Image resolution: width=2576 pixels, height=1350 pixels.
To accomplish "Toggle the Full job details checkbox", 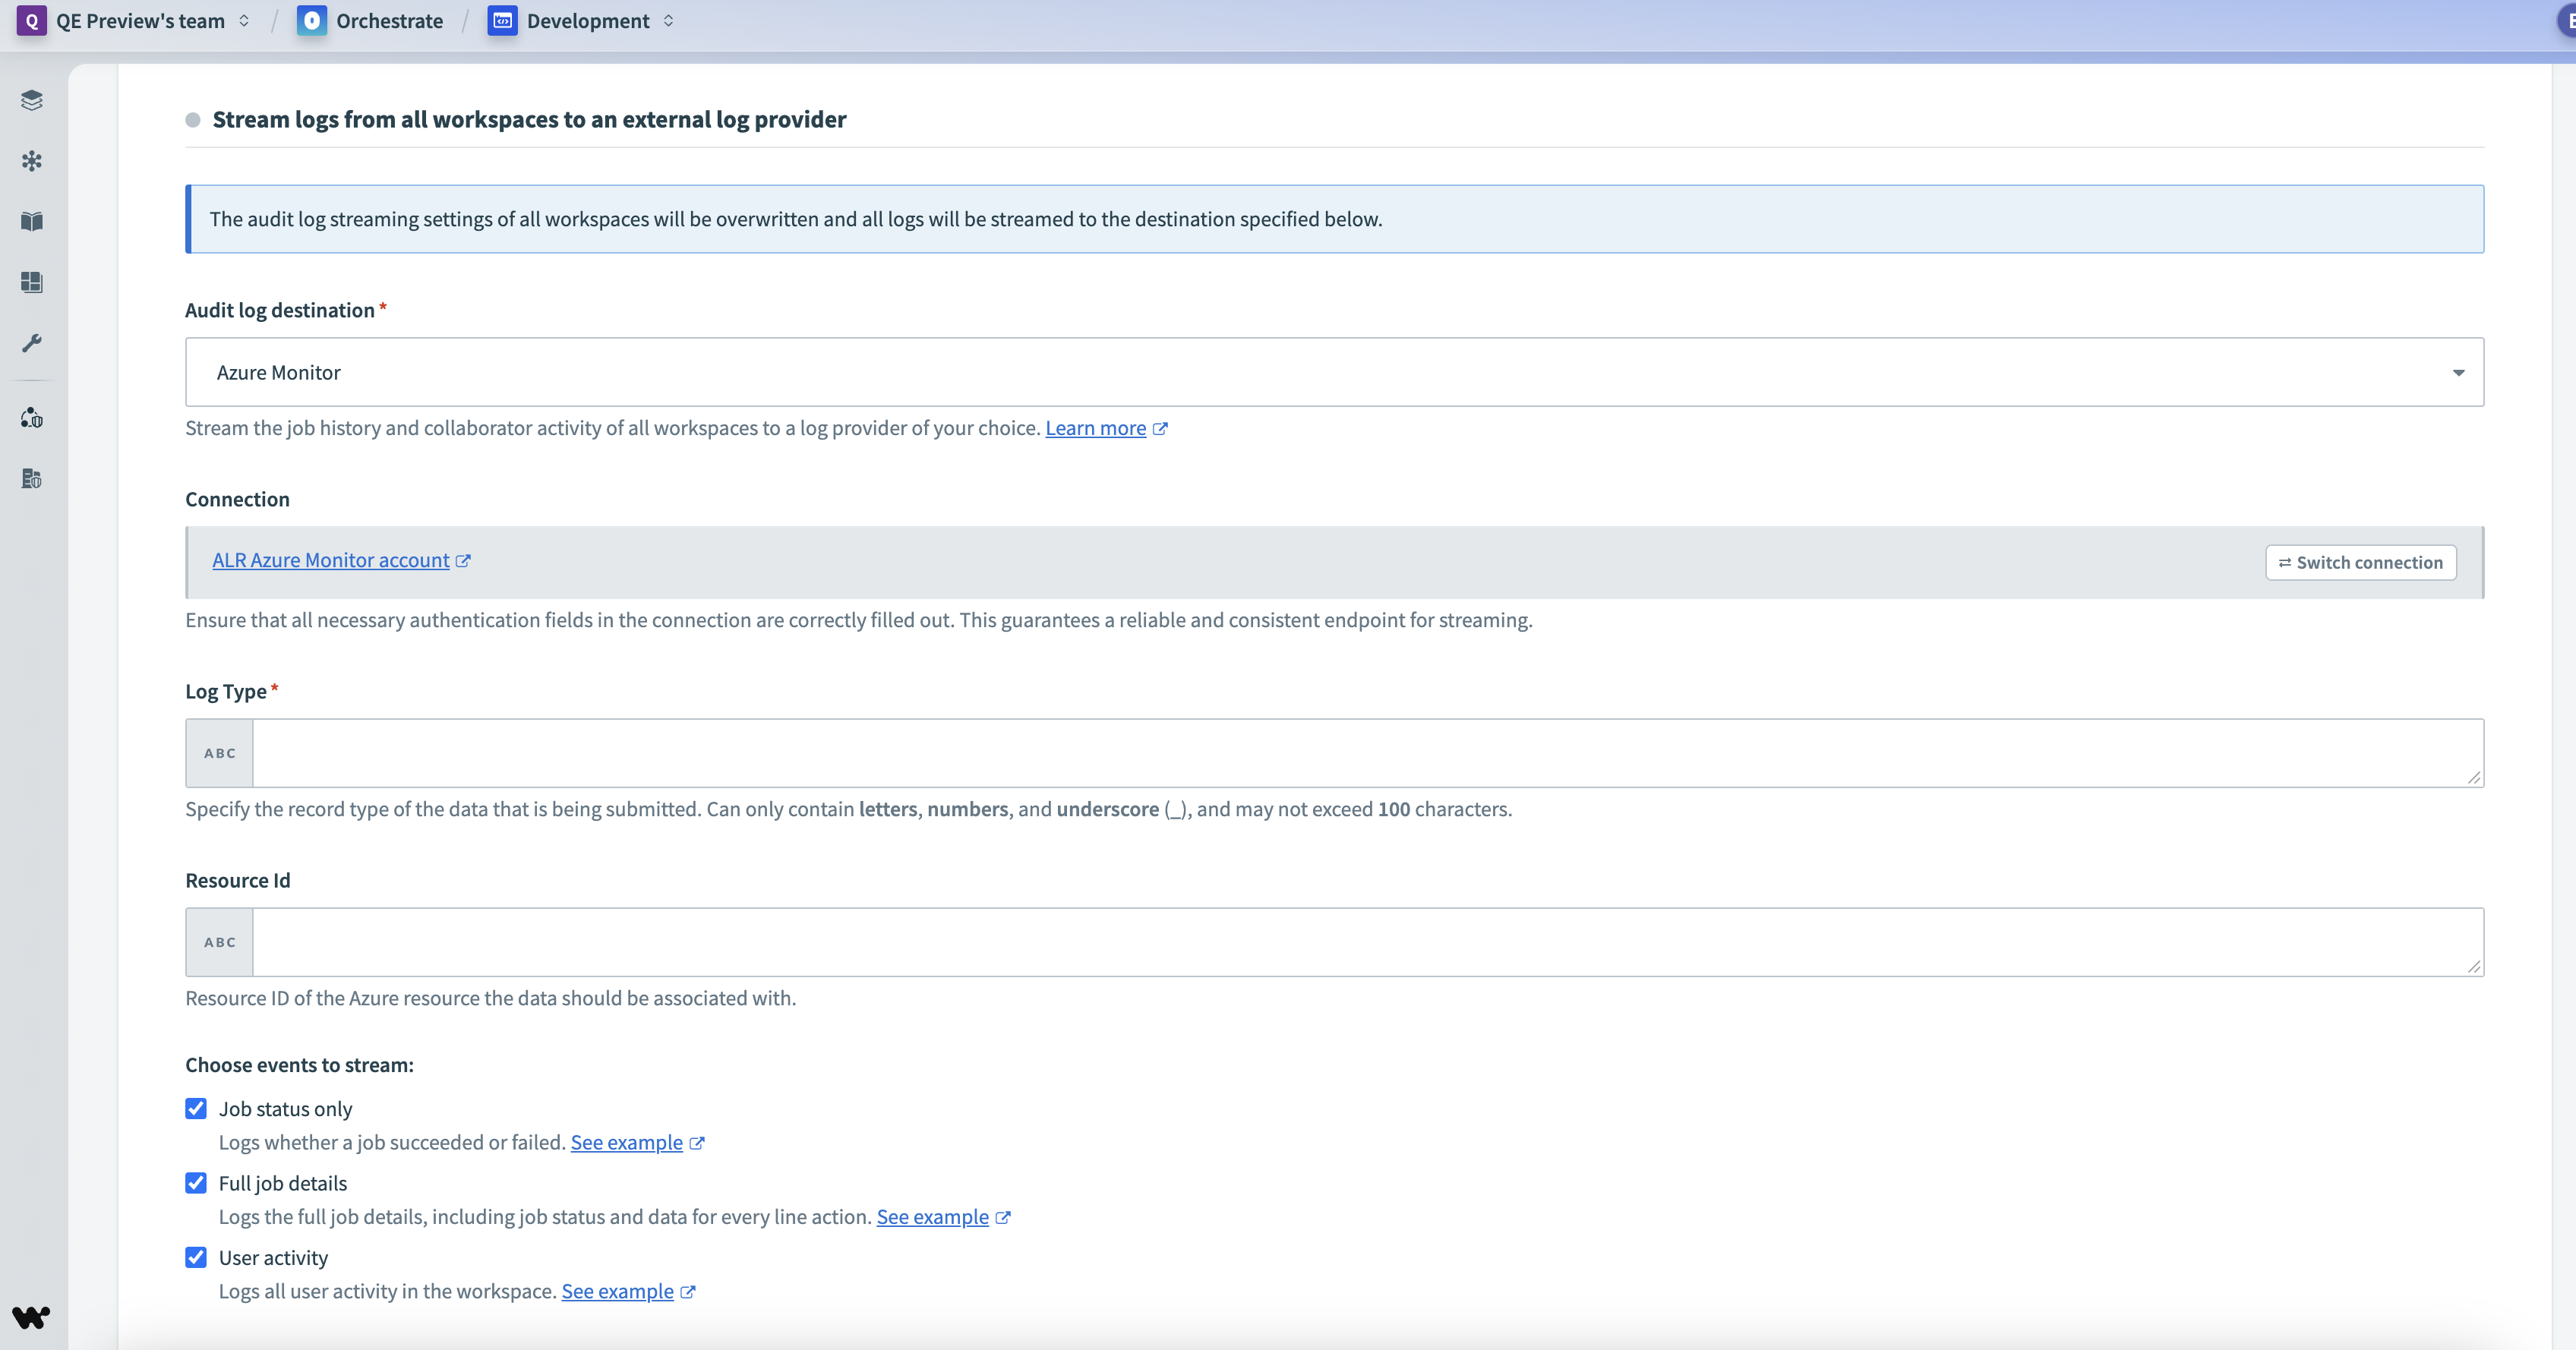I will click(x=196, y=1183).
